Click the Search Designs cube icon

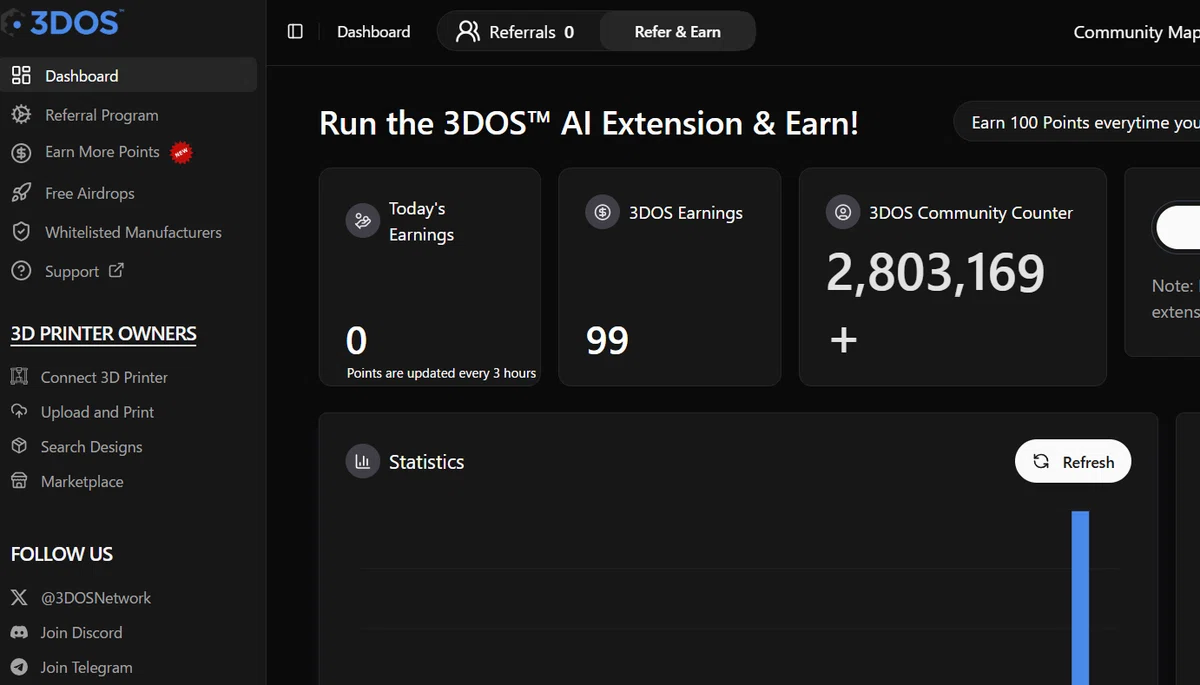(19, 446)
